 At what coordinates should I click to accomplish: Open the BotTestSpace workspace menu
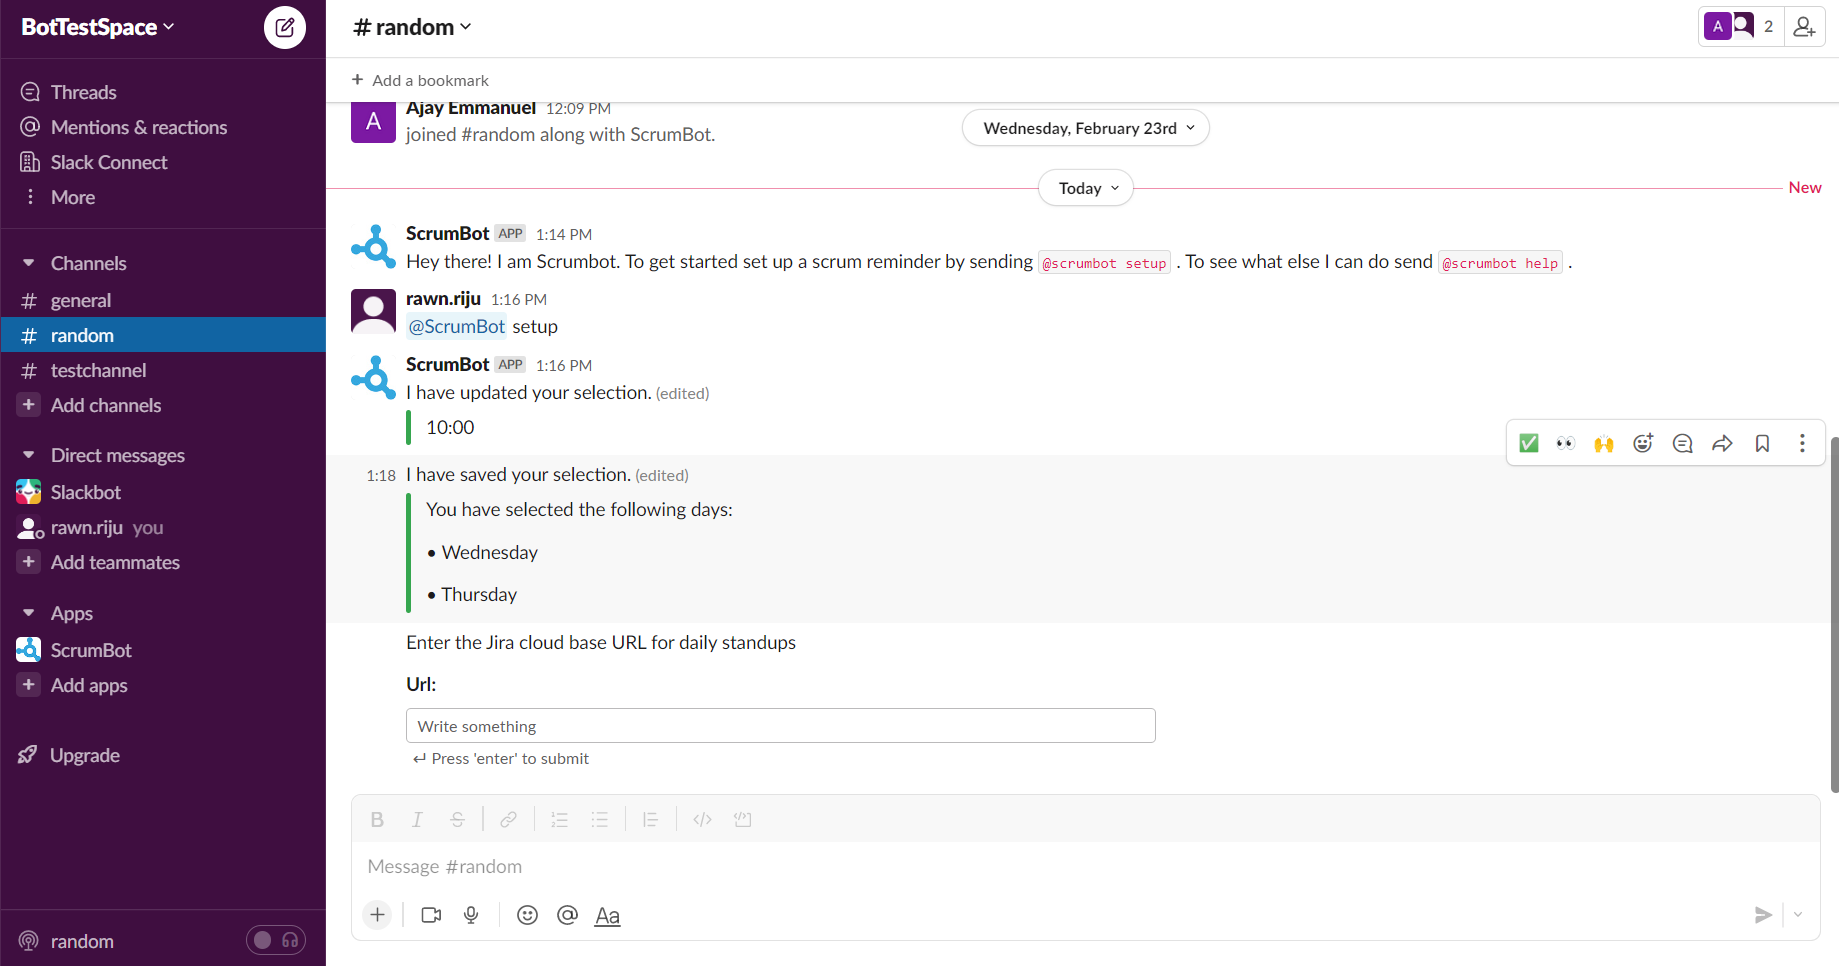[x=98, y=27]
